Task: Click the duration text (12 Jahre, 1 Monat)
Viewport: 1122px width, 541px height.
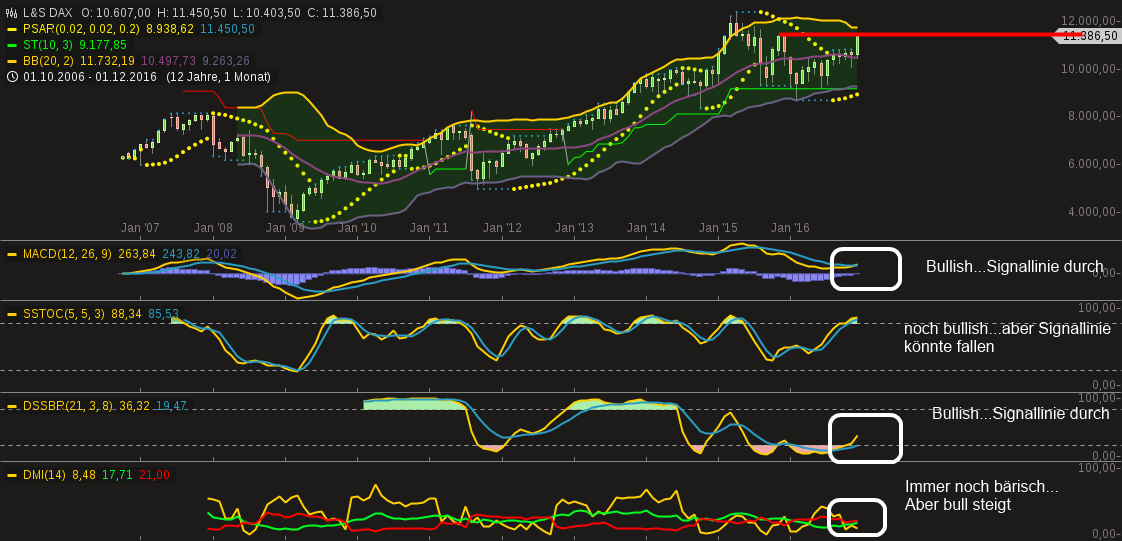Action: [x=218, y=77]
